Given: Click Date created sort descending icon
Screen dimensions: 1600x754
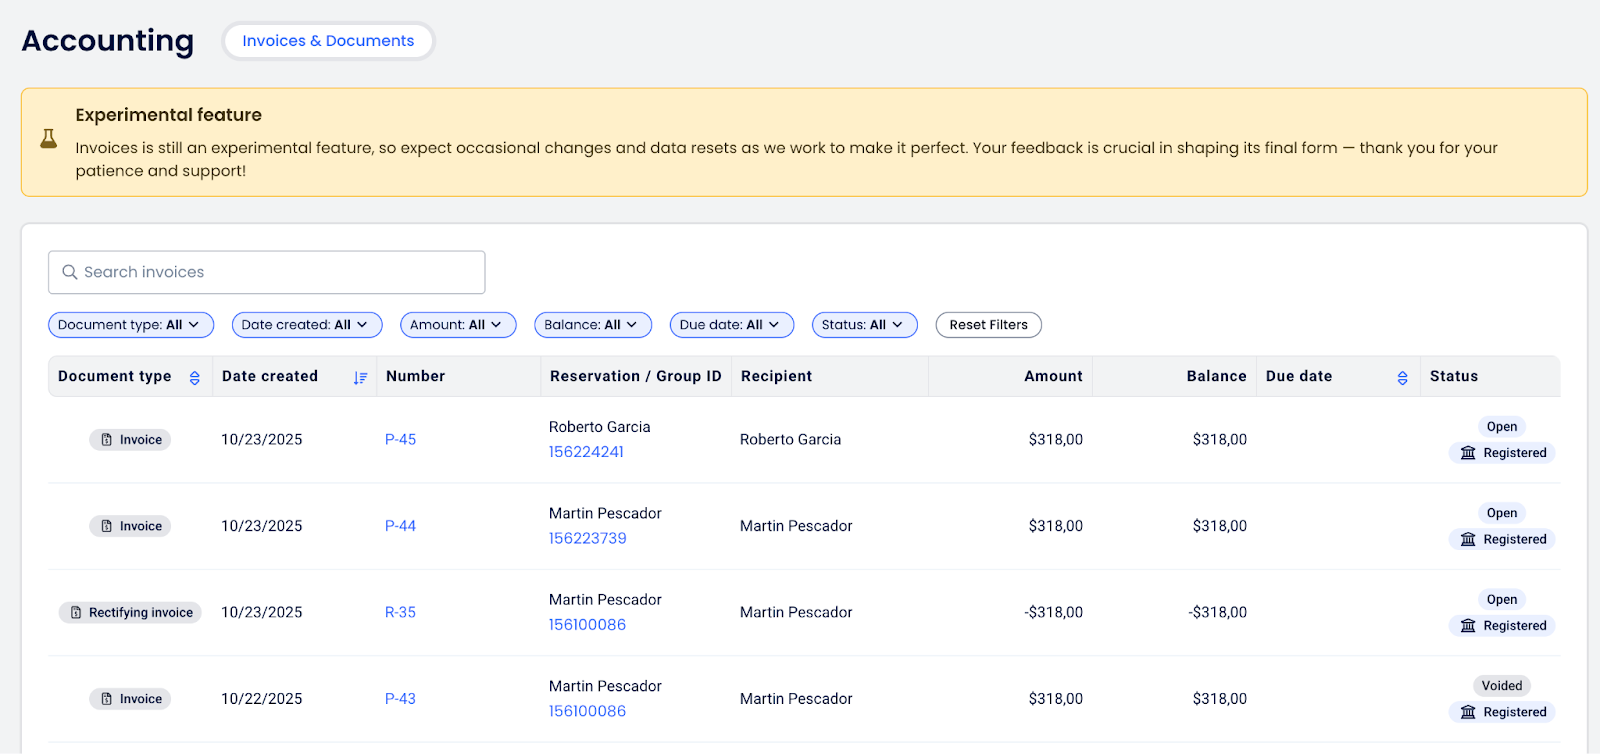Looking at the screenshot, I should click(360, 377).
